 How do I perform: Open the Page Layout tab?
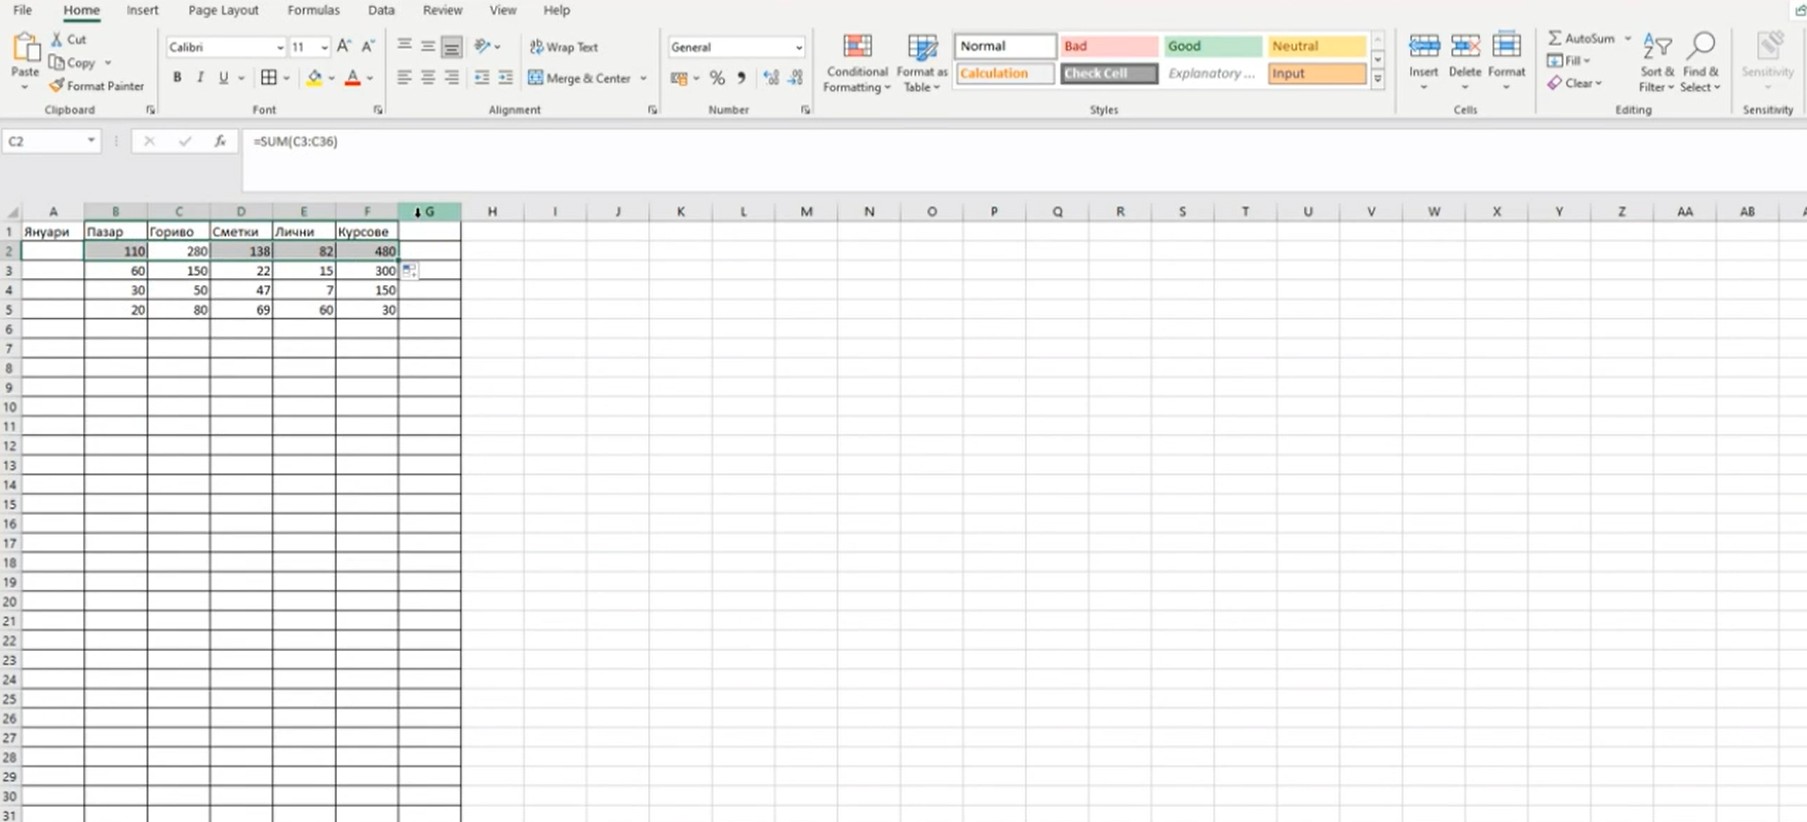point(223,10)
